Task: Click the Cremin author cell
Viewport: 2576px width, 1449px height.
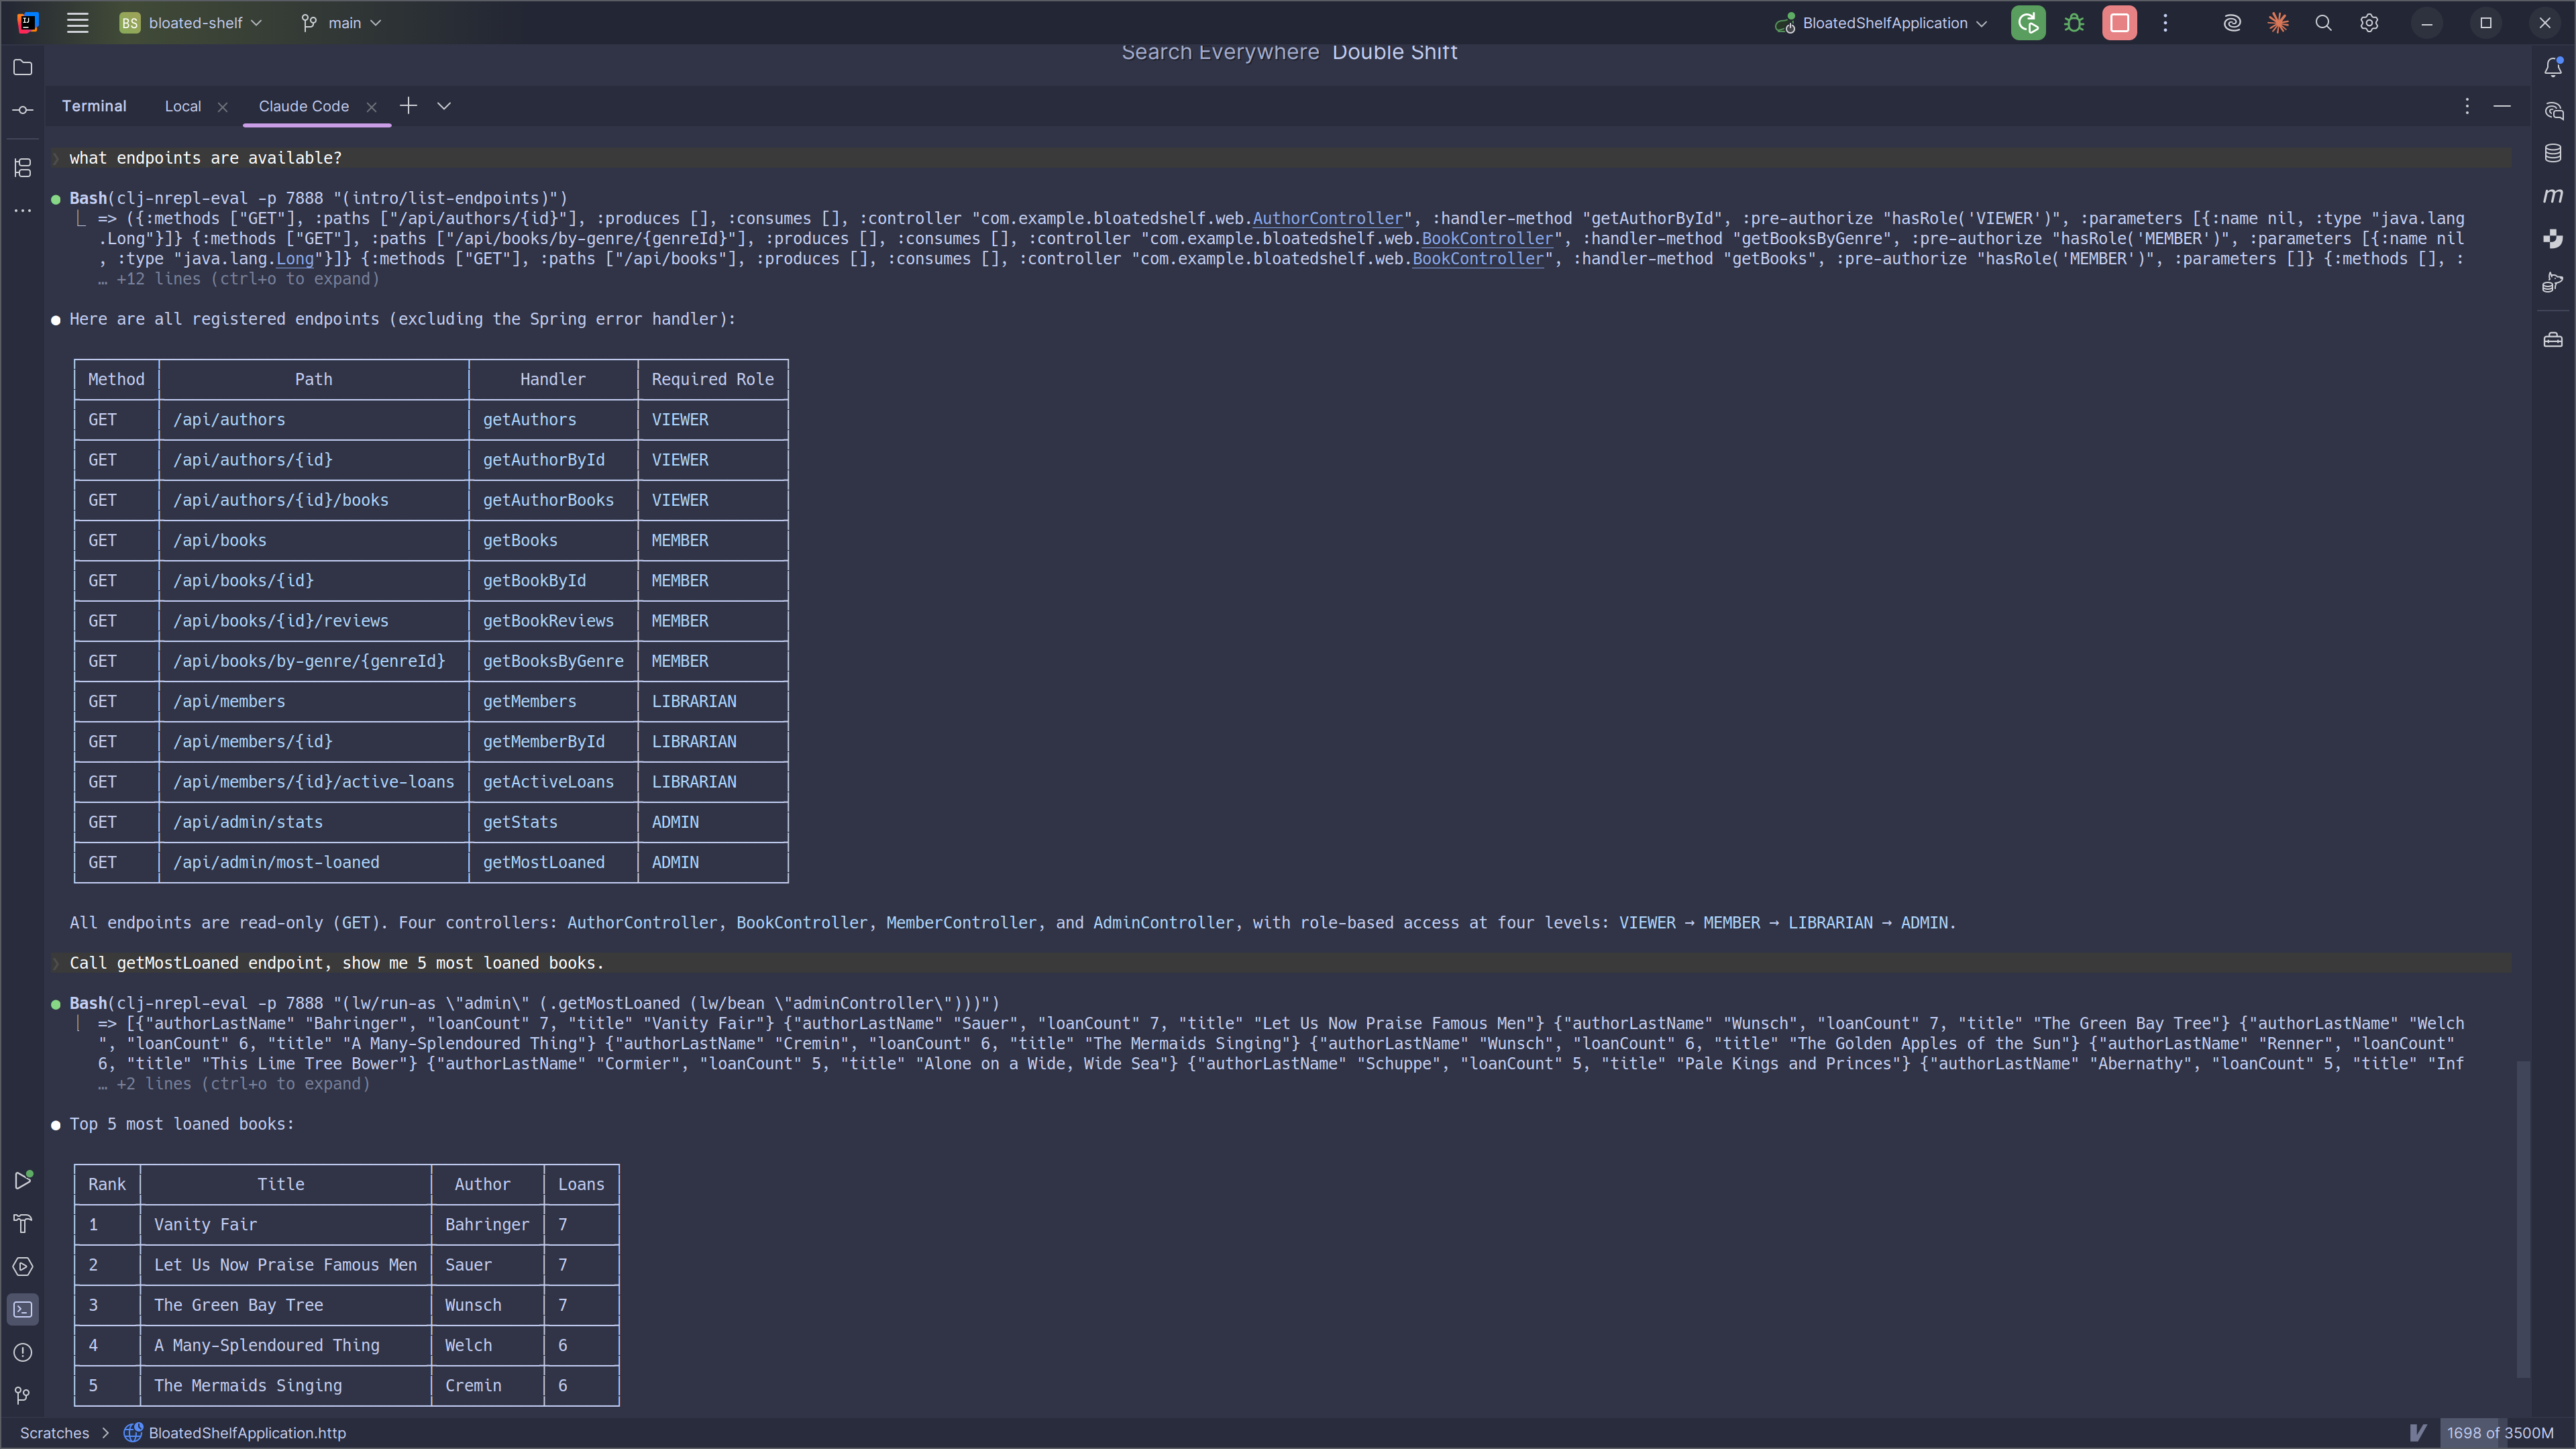Action: (488, 1385)
